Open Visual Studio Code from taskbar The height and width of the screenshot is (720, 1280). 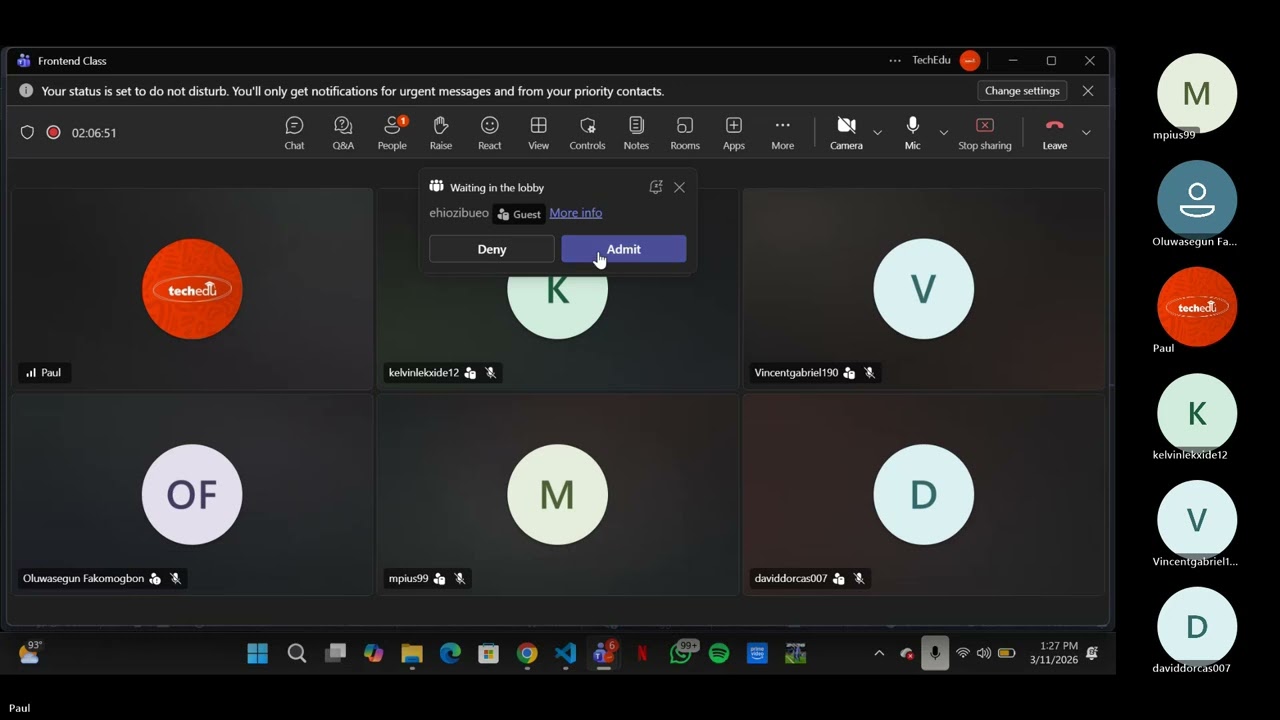pos(565,654)
